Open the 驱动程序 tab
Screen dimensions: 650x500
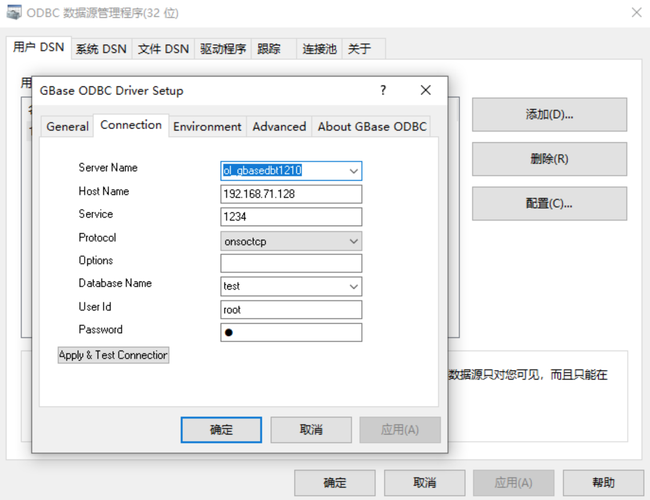click(223, 49)
